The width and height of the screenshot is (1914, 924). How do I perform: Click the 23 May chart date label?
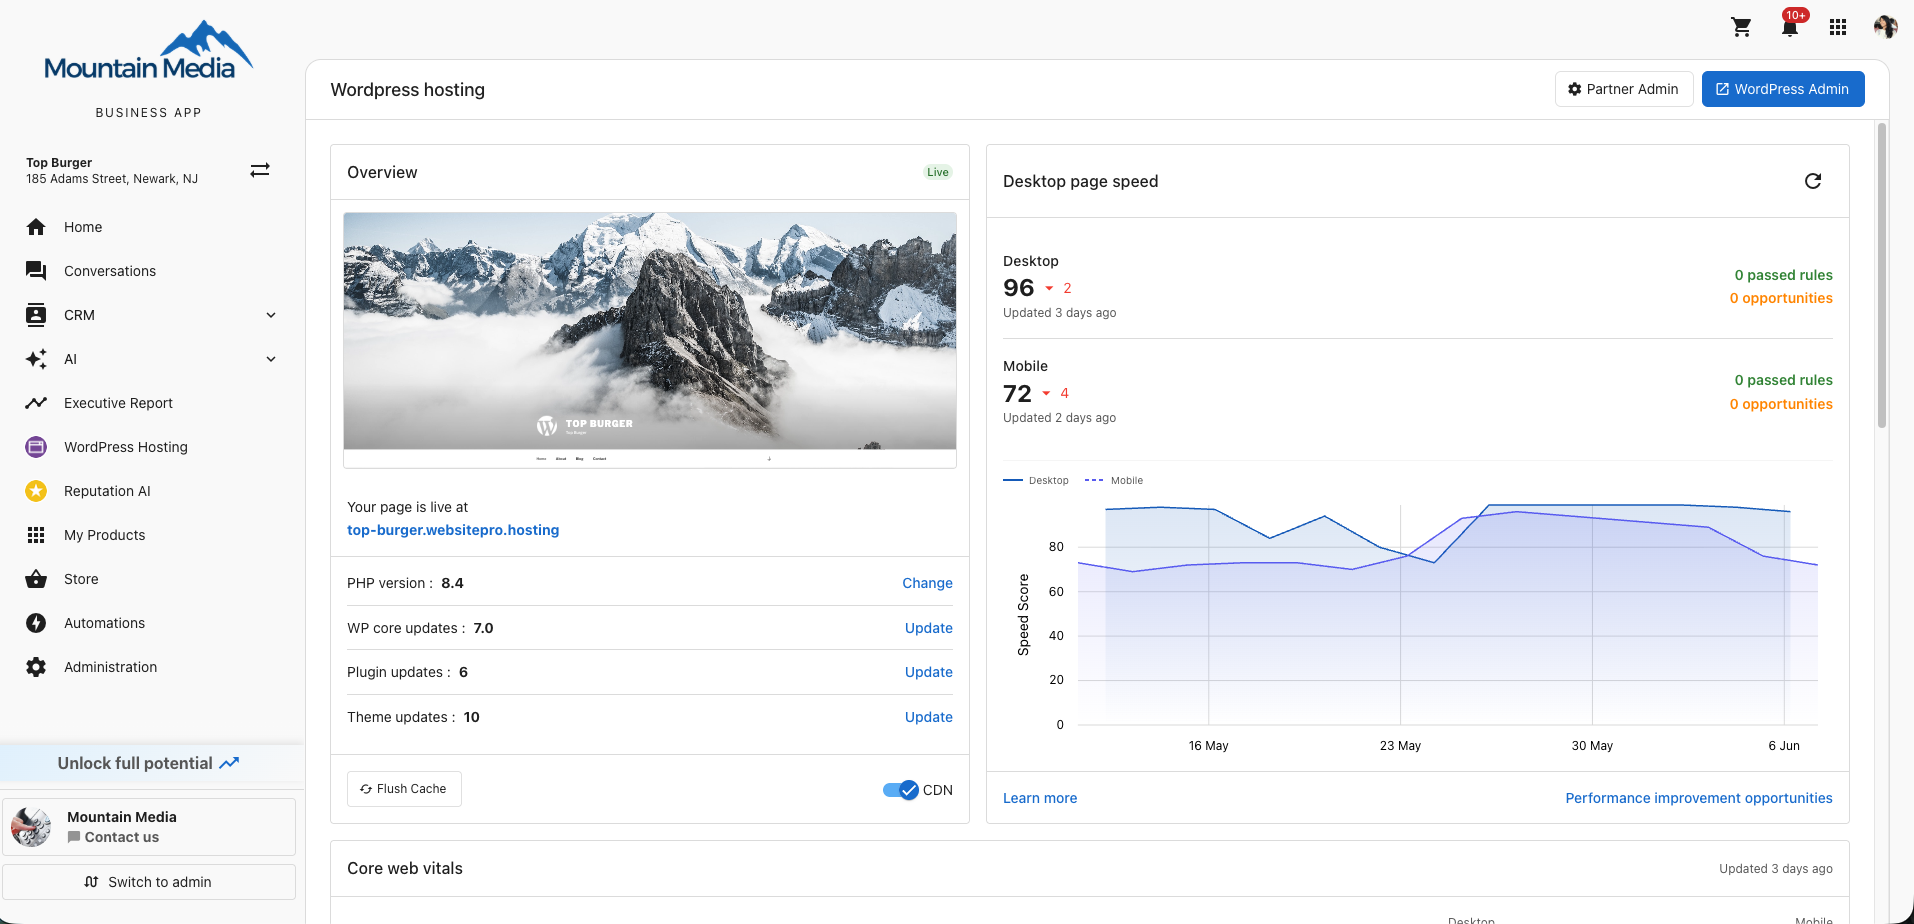coord(1400,746)
